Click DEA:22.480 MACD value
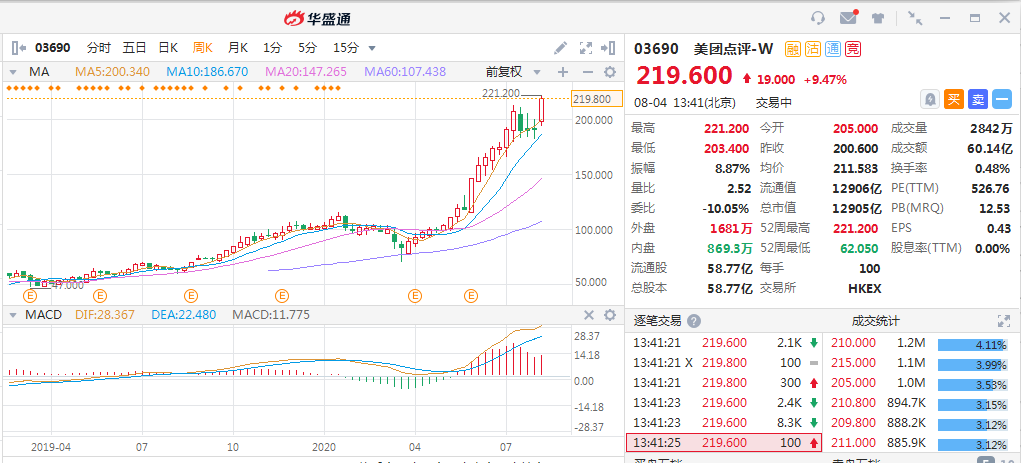The height and width of the screenshot is (463, 1021). pos(183,315)
